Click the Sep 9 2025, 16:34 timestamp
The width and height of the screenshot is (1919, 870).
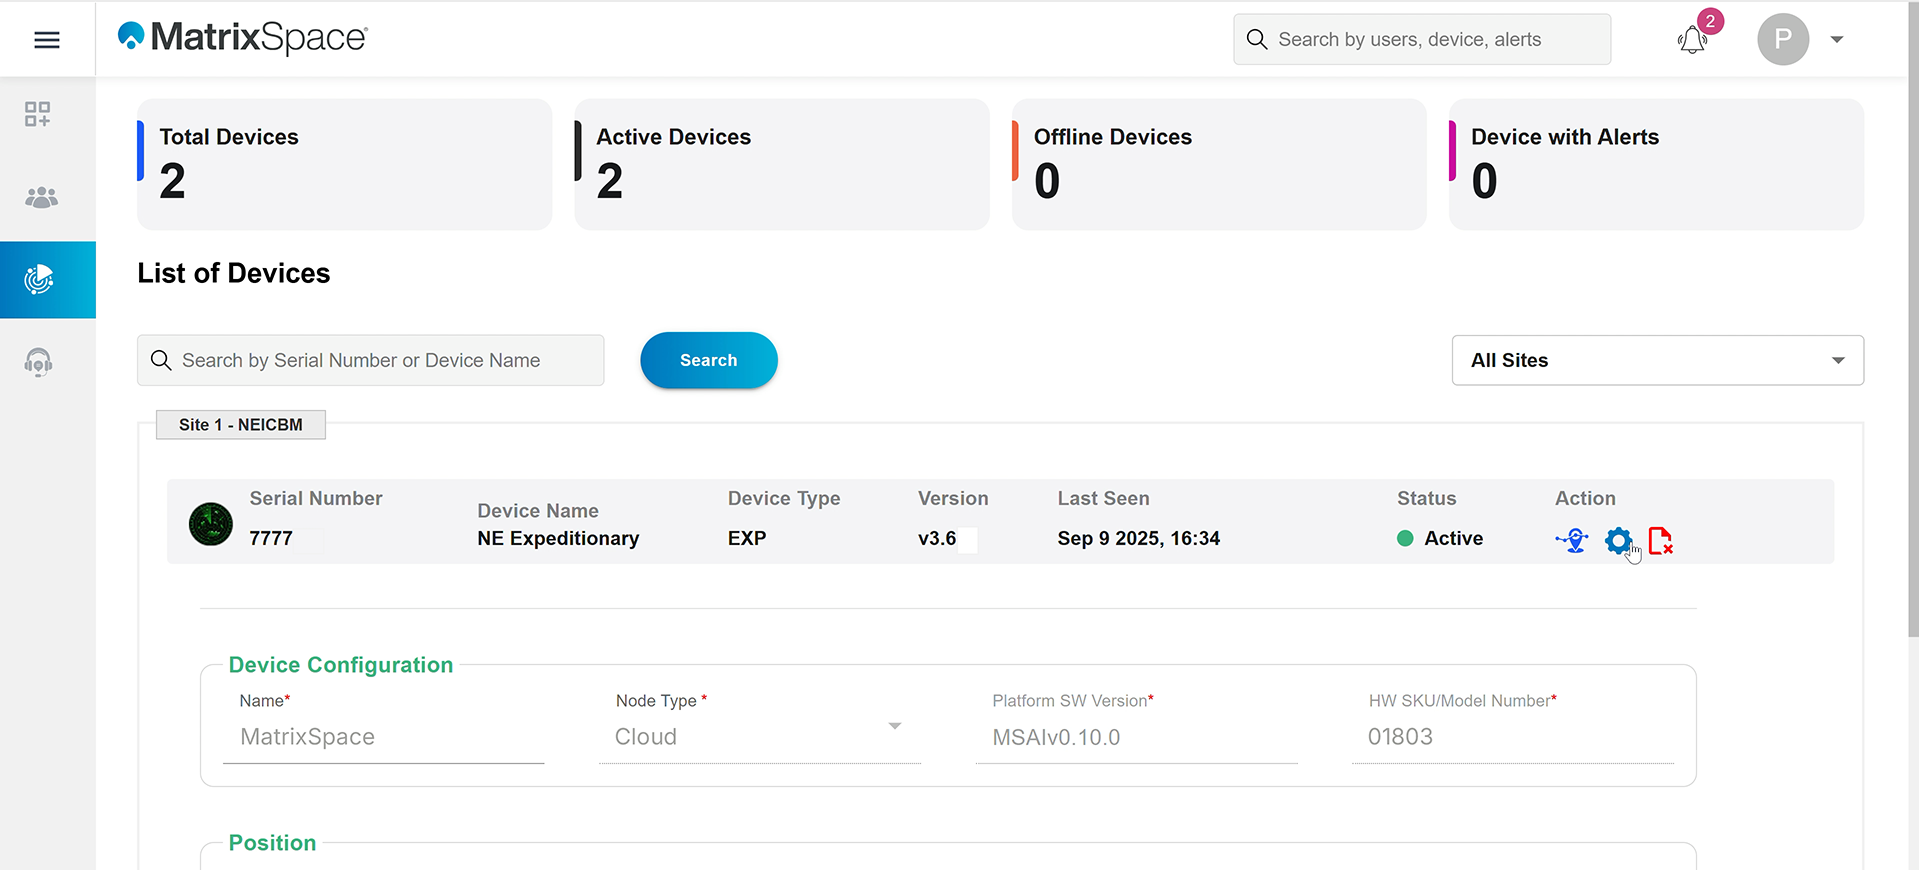click(x=1139, y=538)
